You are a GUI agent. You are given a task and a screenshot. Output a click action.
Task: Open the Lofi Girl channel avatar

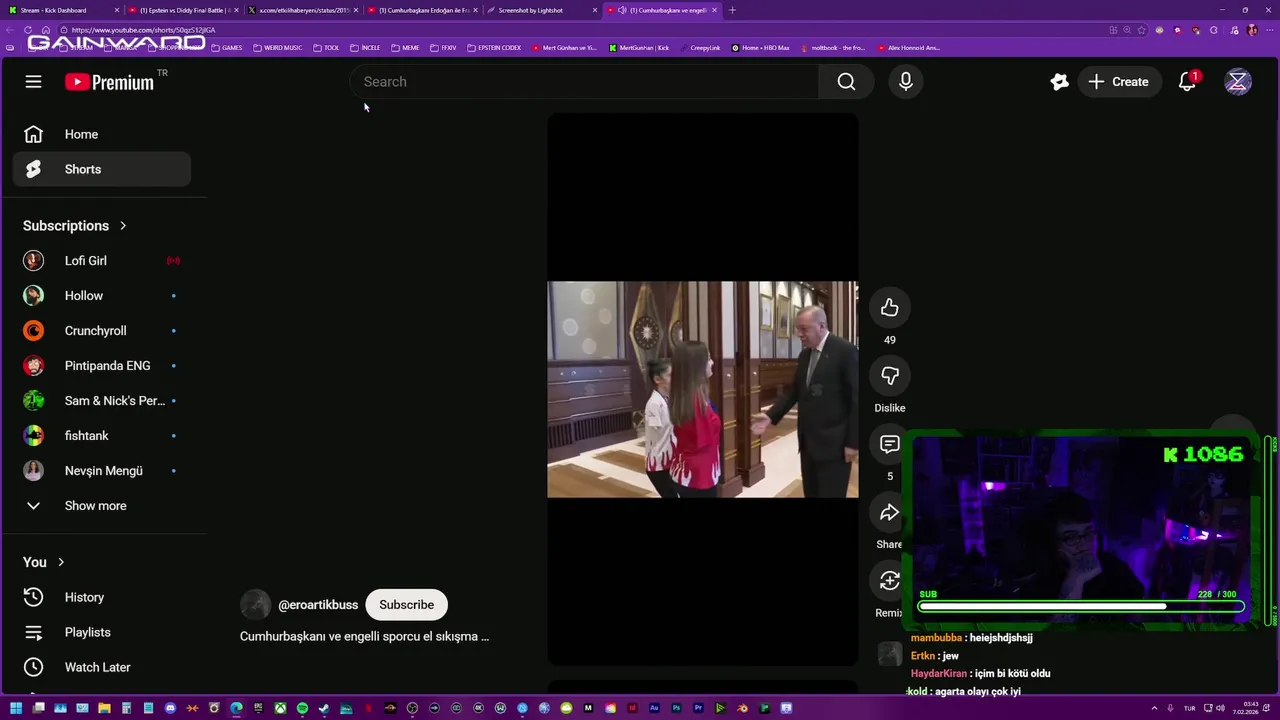[x=33, y=261]
